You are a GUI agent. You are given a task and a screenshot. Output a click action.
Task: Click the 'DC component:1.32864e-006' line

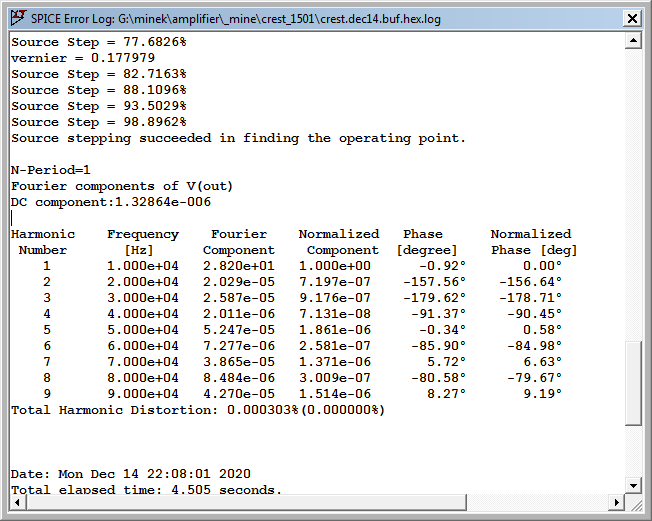point(111,202)
